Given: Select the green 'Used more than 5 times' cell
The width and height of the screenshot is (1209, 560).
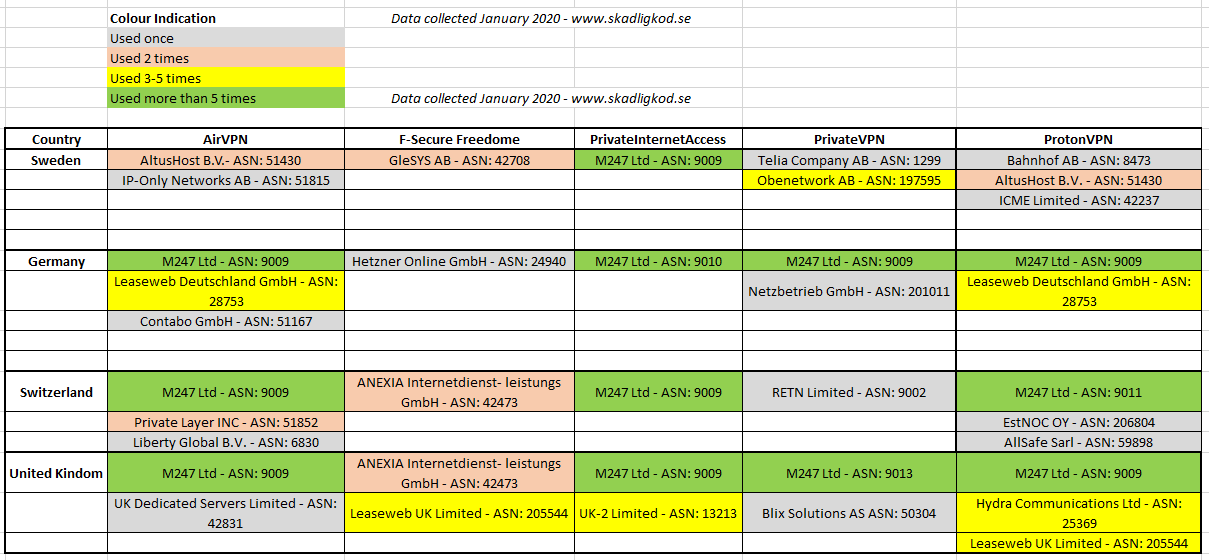Looking at the screenshot, I should tap(226, 98).
